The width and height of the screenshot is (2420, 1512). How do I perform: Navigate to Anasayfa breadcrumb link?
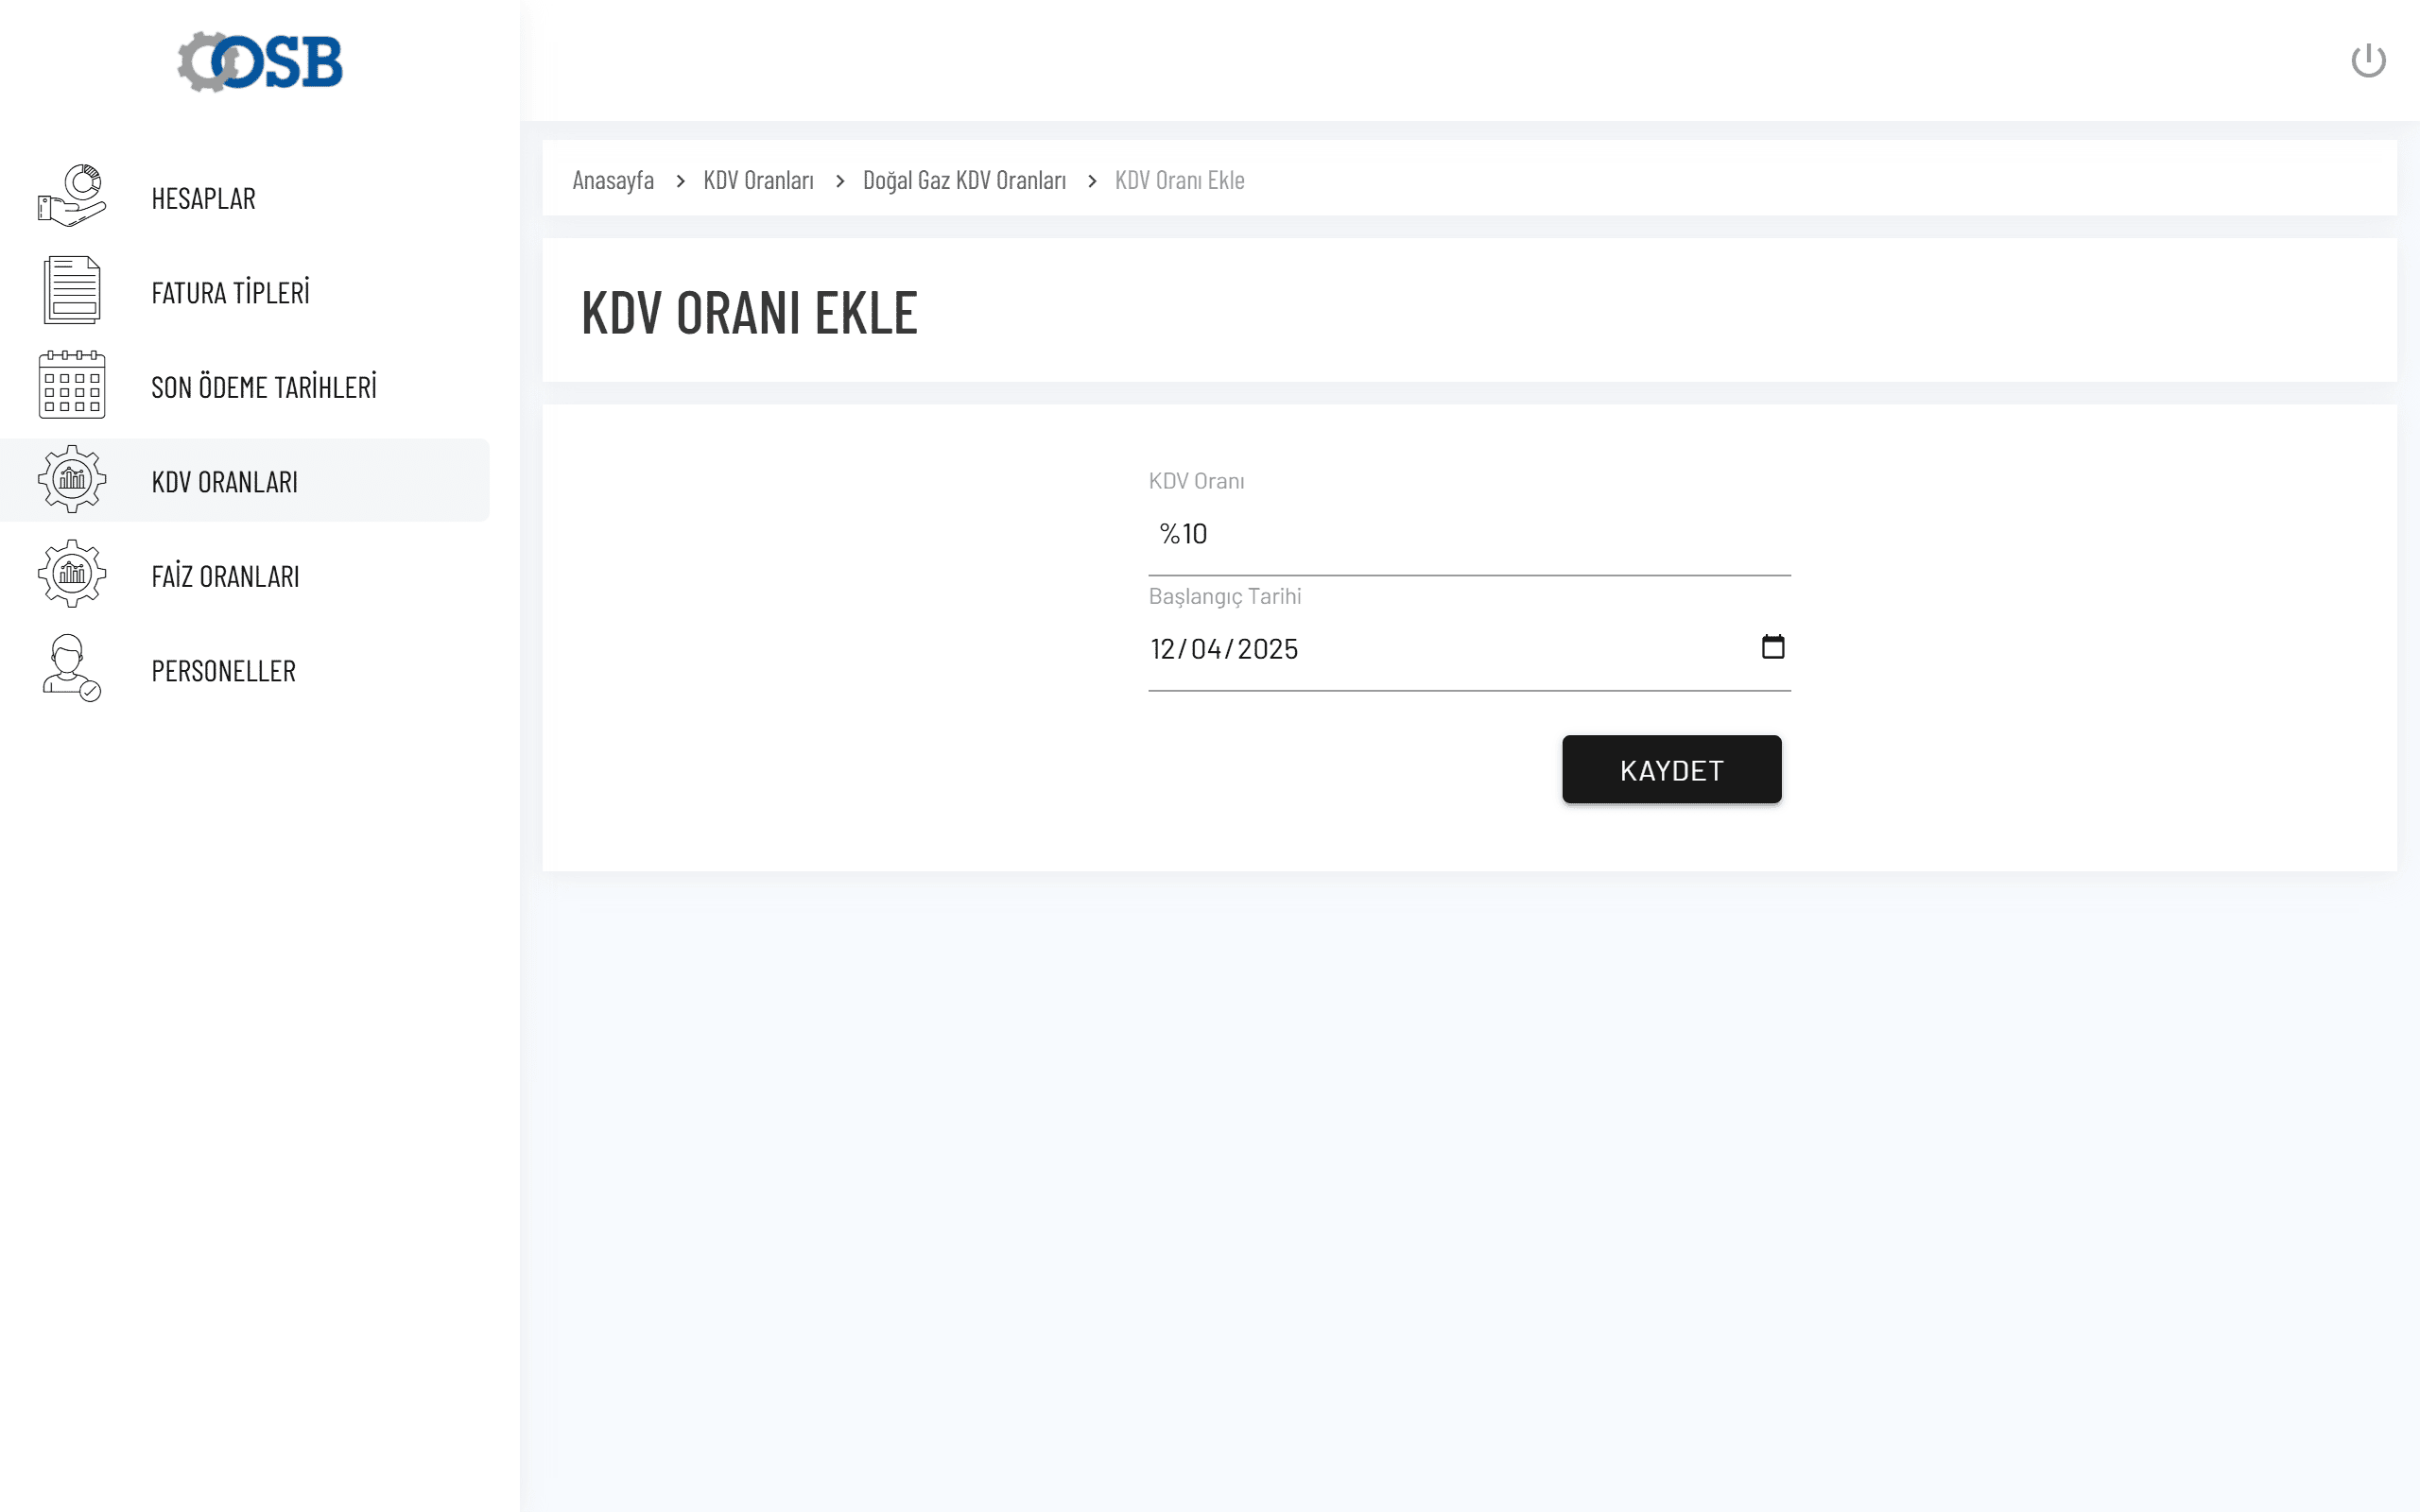click(x=613, y=180)
